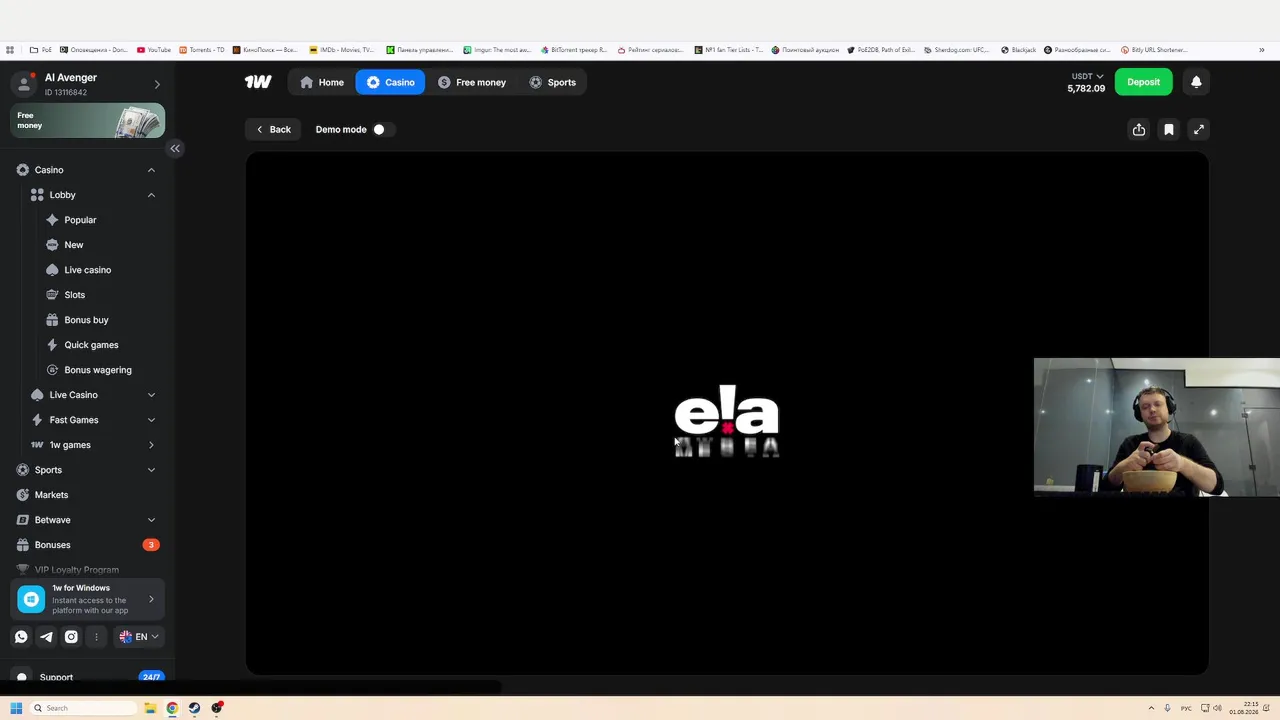This screenshot has width=1280, height=720.
Task: Open the taskbar clock and date
Action: pyautogui.click(x=1244, y=708)
